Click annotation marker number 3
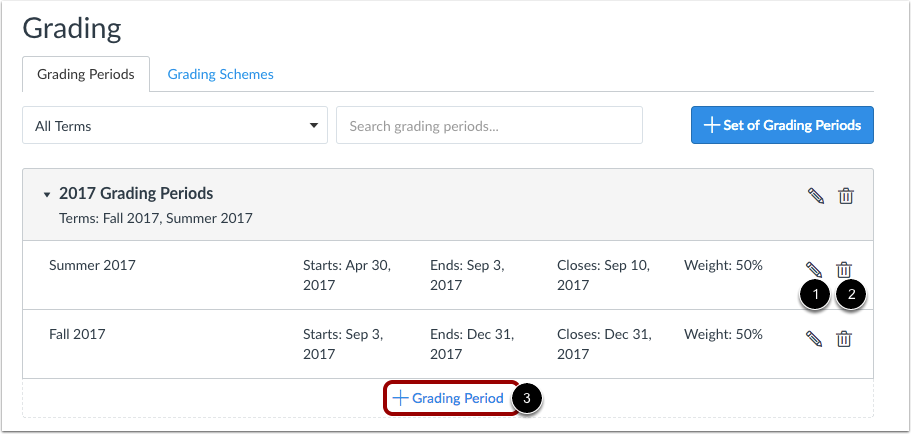Viewport: 911px width, 434px height. (527, 399)
